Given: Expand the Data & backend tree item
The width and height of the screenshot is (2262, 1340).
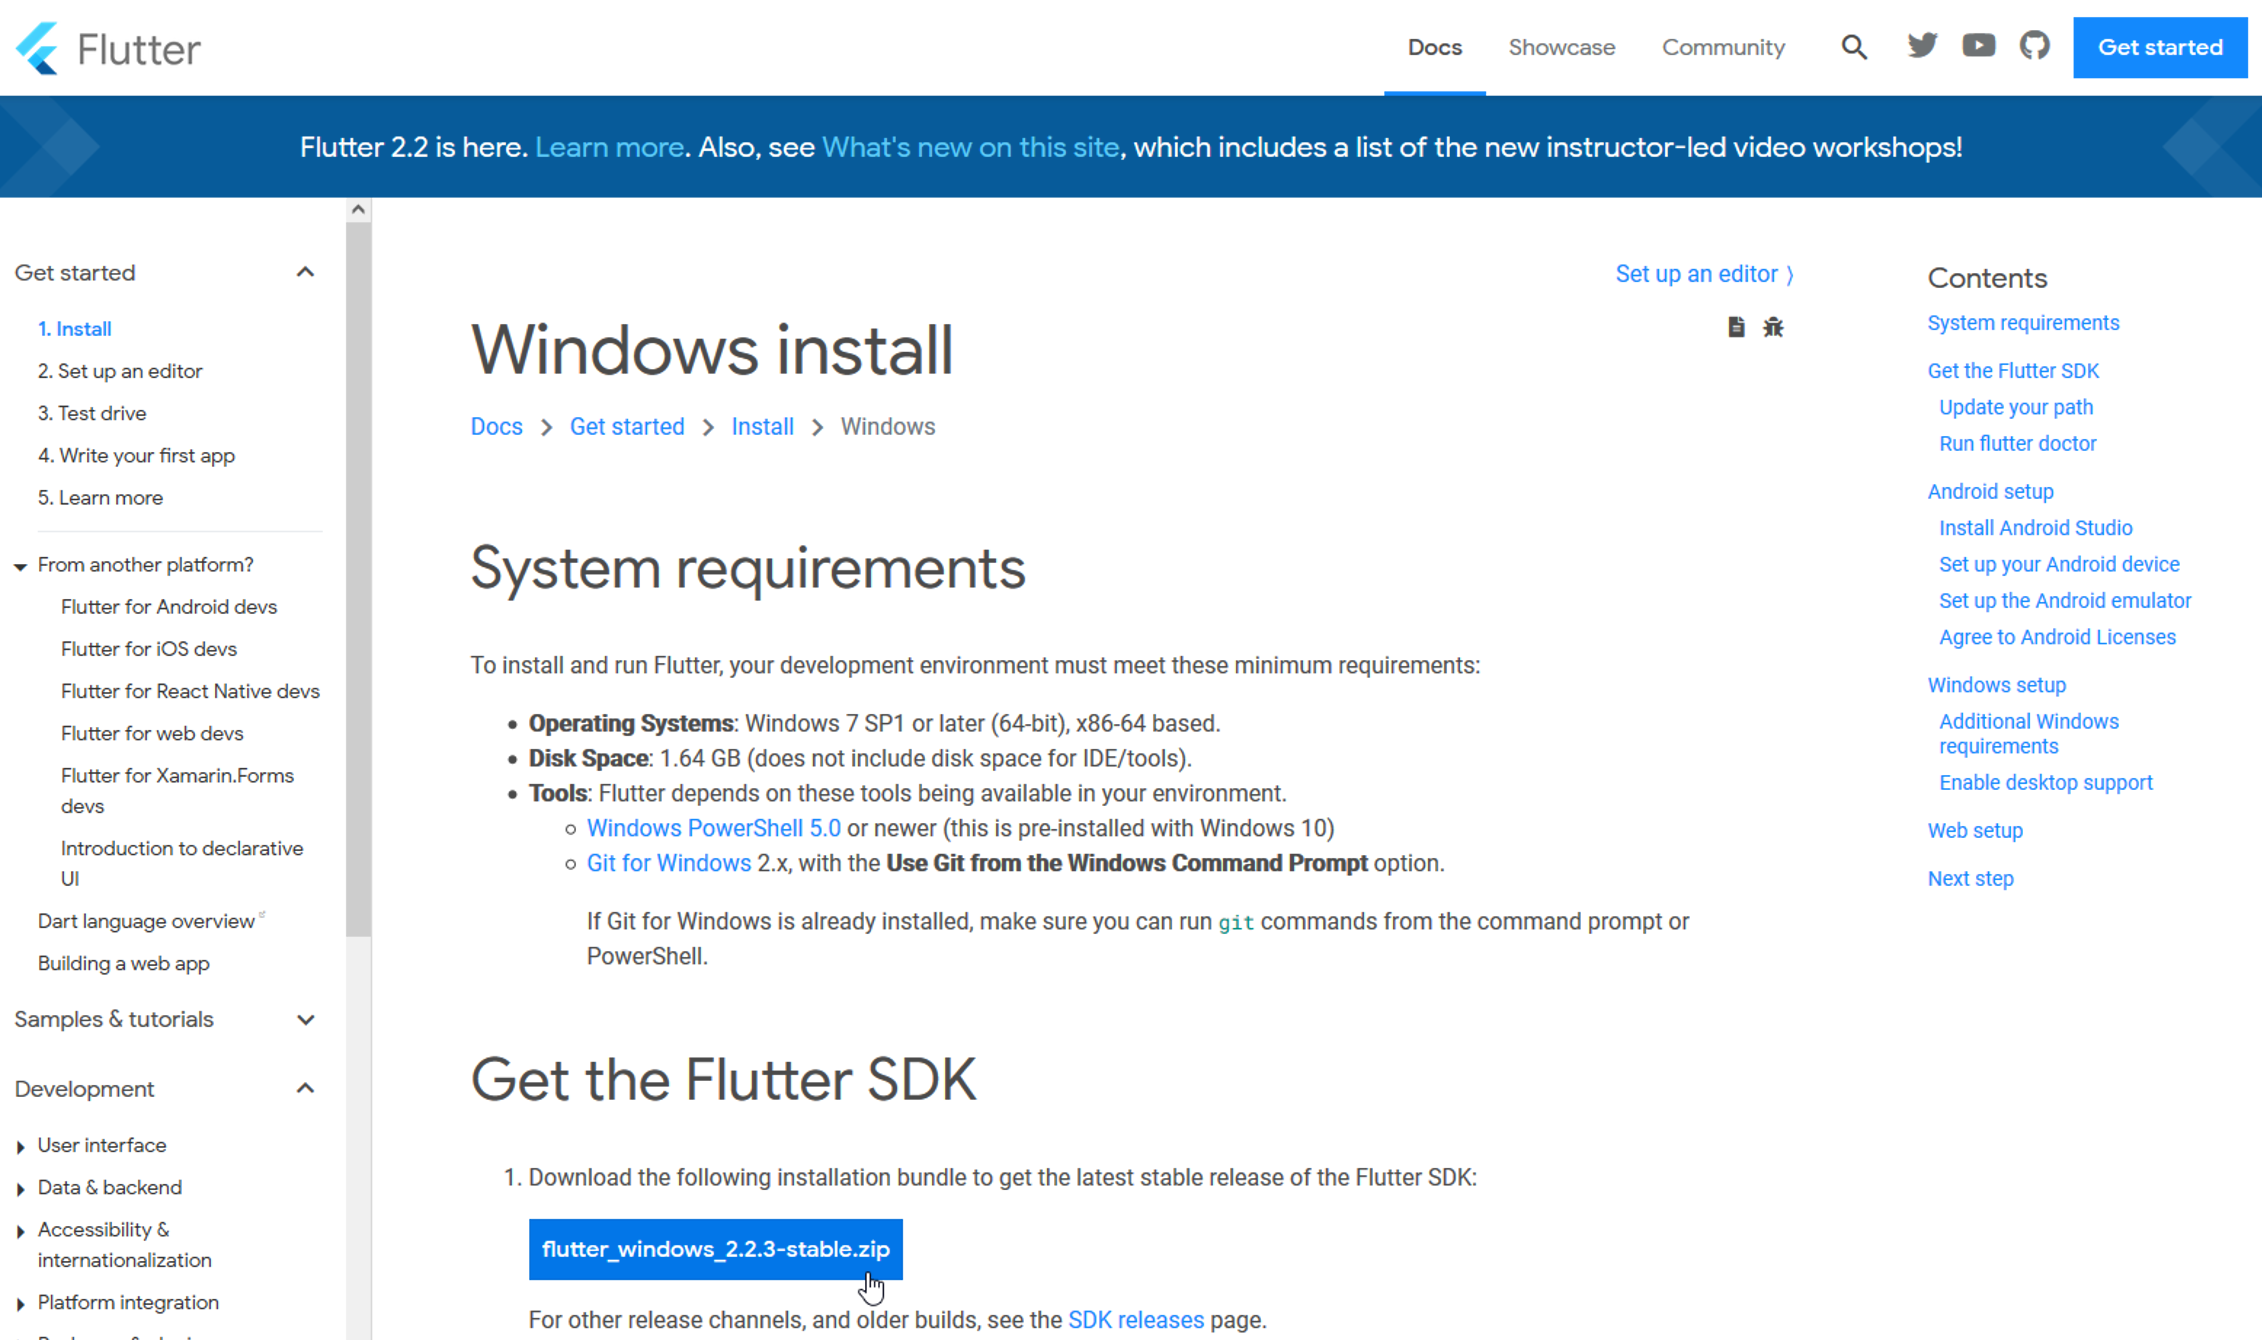Looking at the screenshot, I should (x=20, y=1188).
